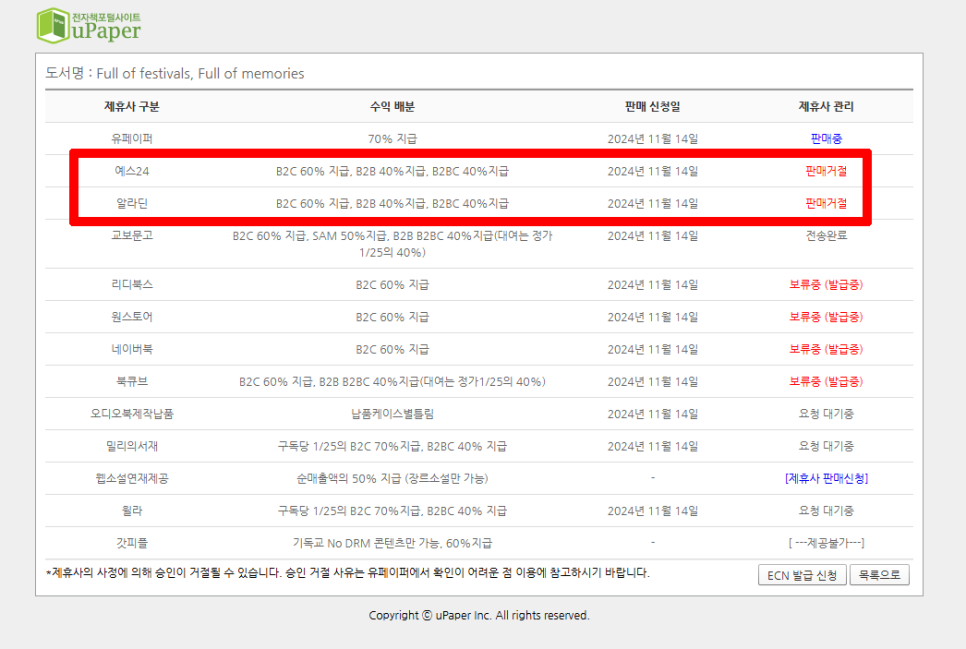
Task: Select the 밀리의서재 partner name
Action: click(x=132, y=446)
